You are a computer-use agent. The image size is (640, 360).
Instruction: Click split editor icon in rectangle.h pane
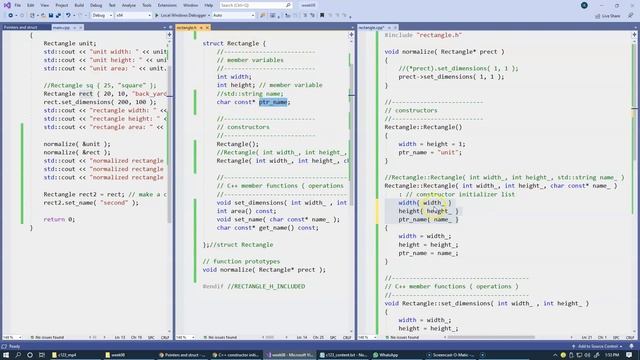pos(351,35)
